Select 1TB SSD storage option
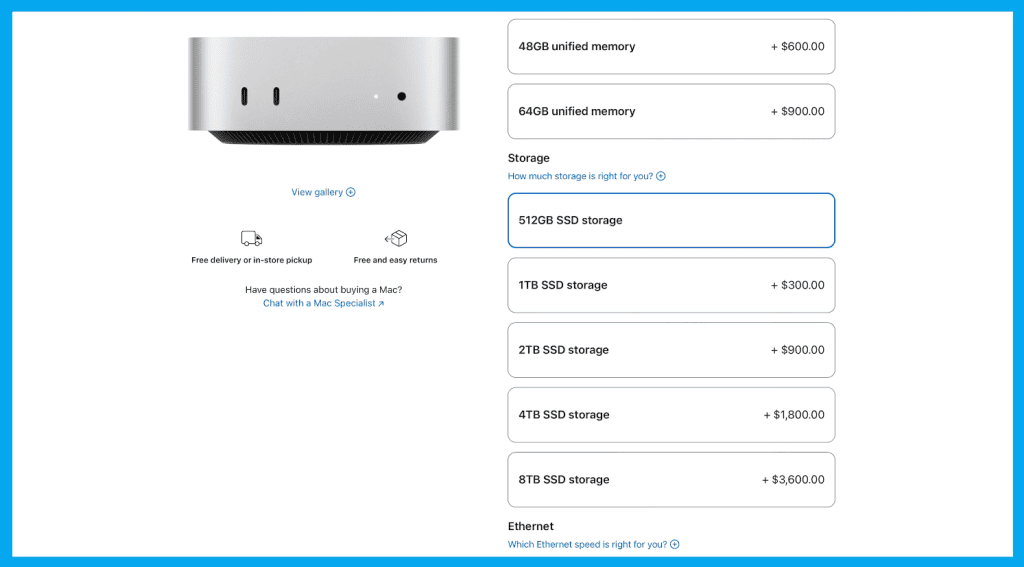 [x=671, y=285]
